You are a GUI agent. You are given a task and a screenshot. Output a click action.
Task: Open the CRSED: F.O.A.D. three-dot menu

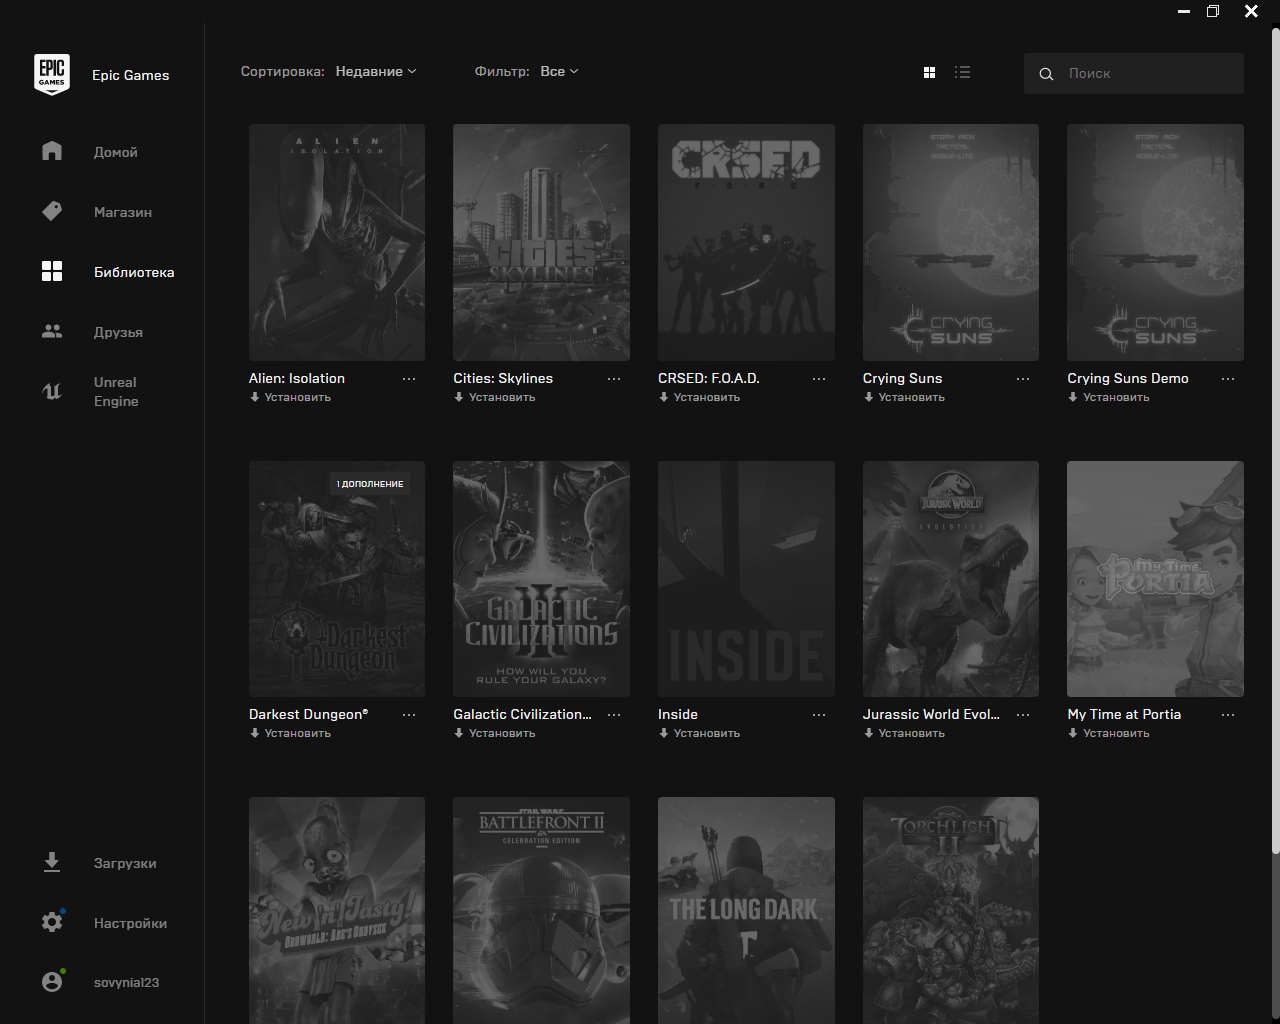pyautogui.click(x=819, y=379)
